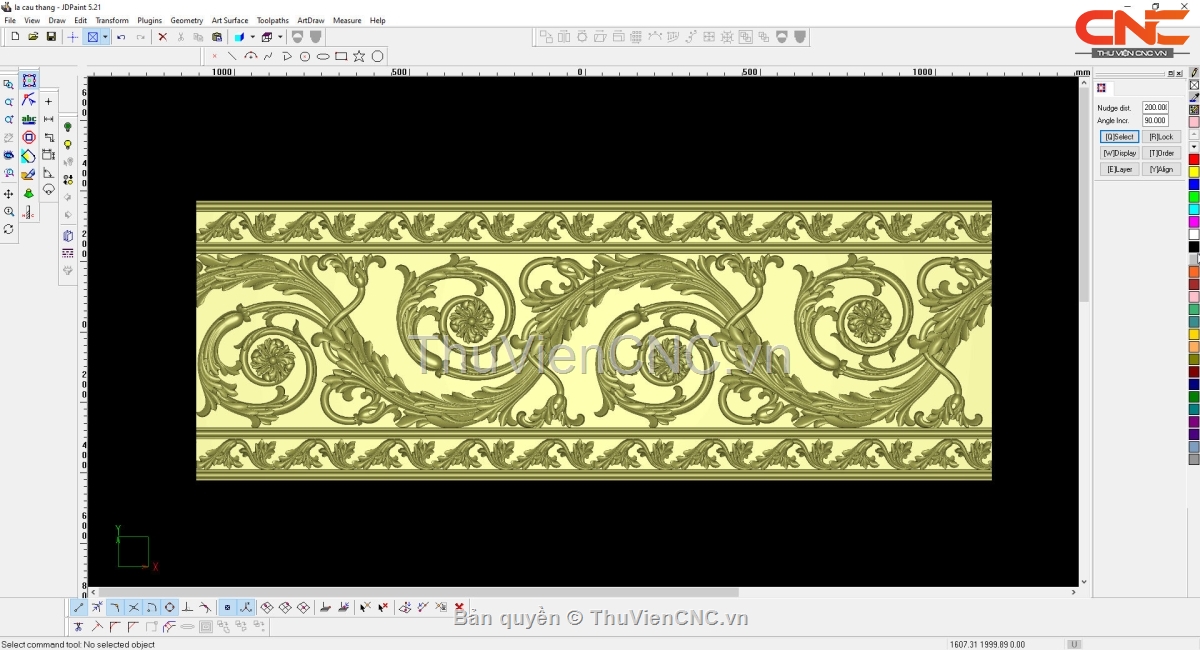1200x650 pixels.
Task: Select the star shape drawing tool
Action: click(359, 57)
